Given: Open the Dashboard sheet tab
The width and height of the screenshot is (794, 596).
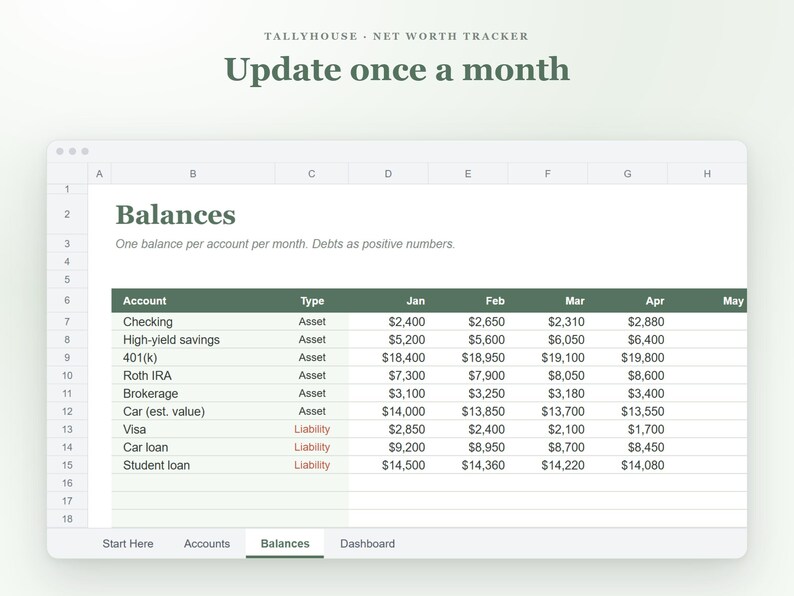Looking at the screenshot, I should 367,543.
